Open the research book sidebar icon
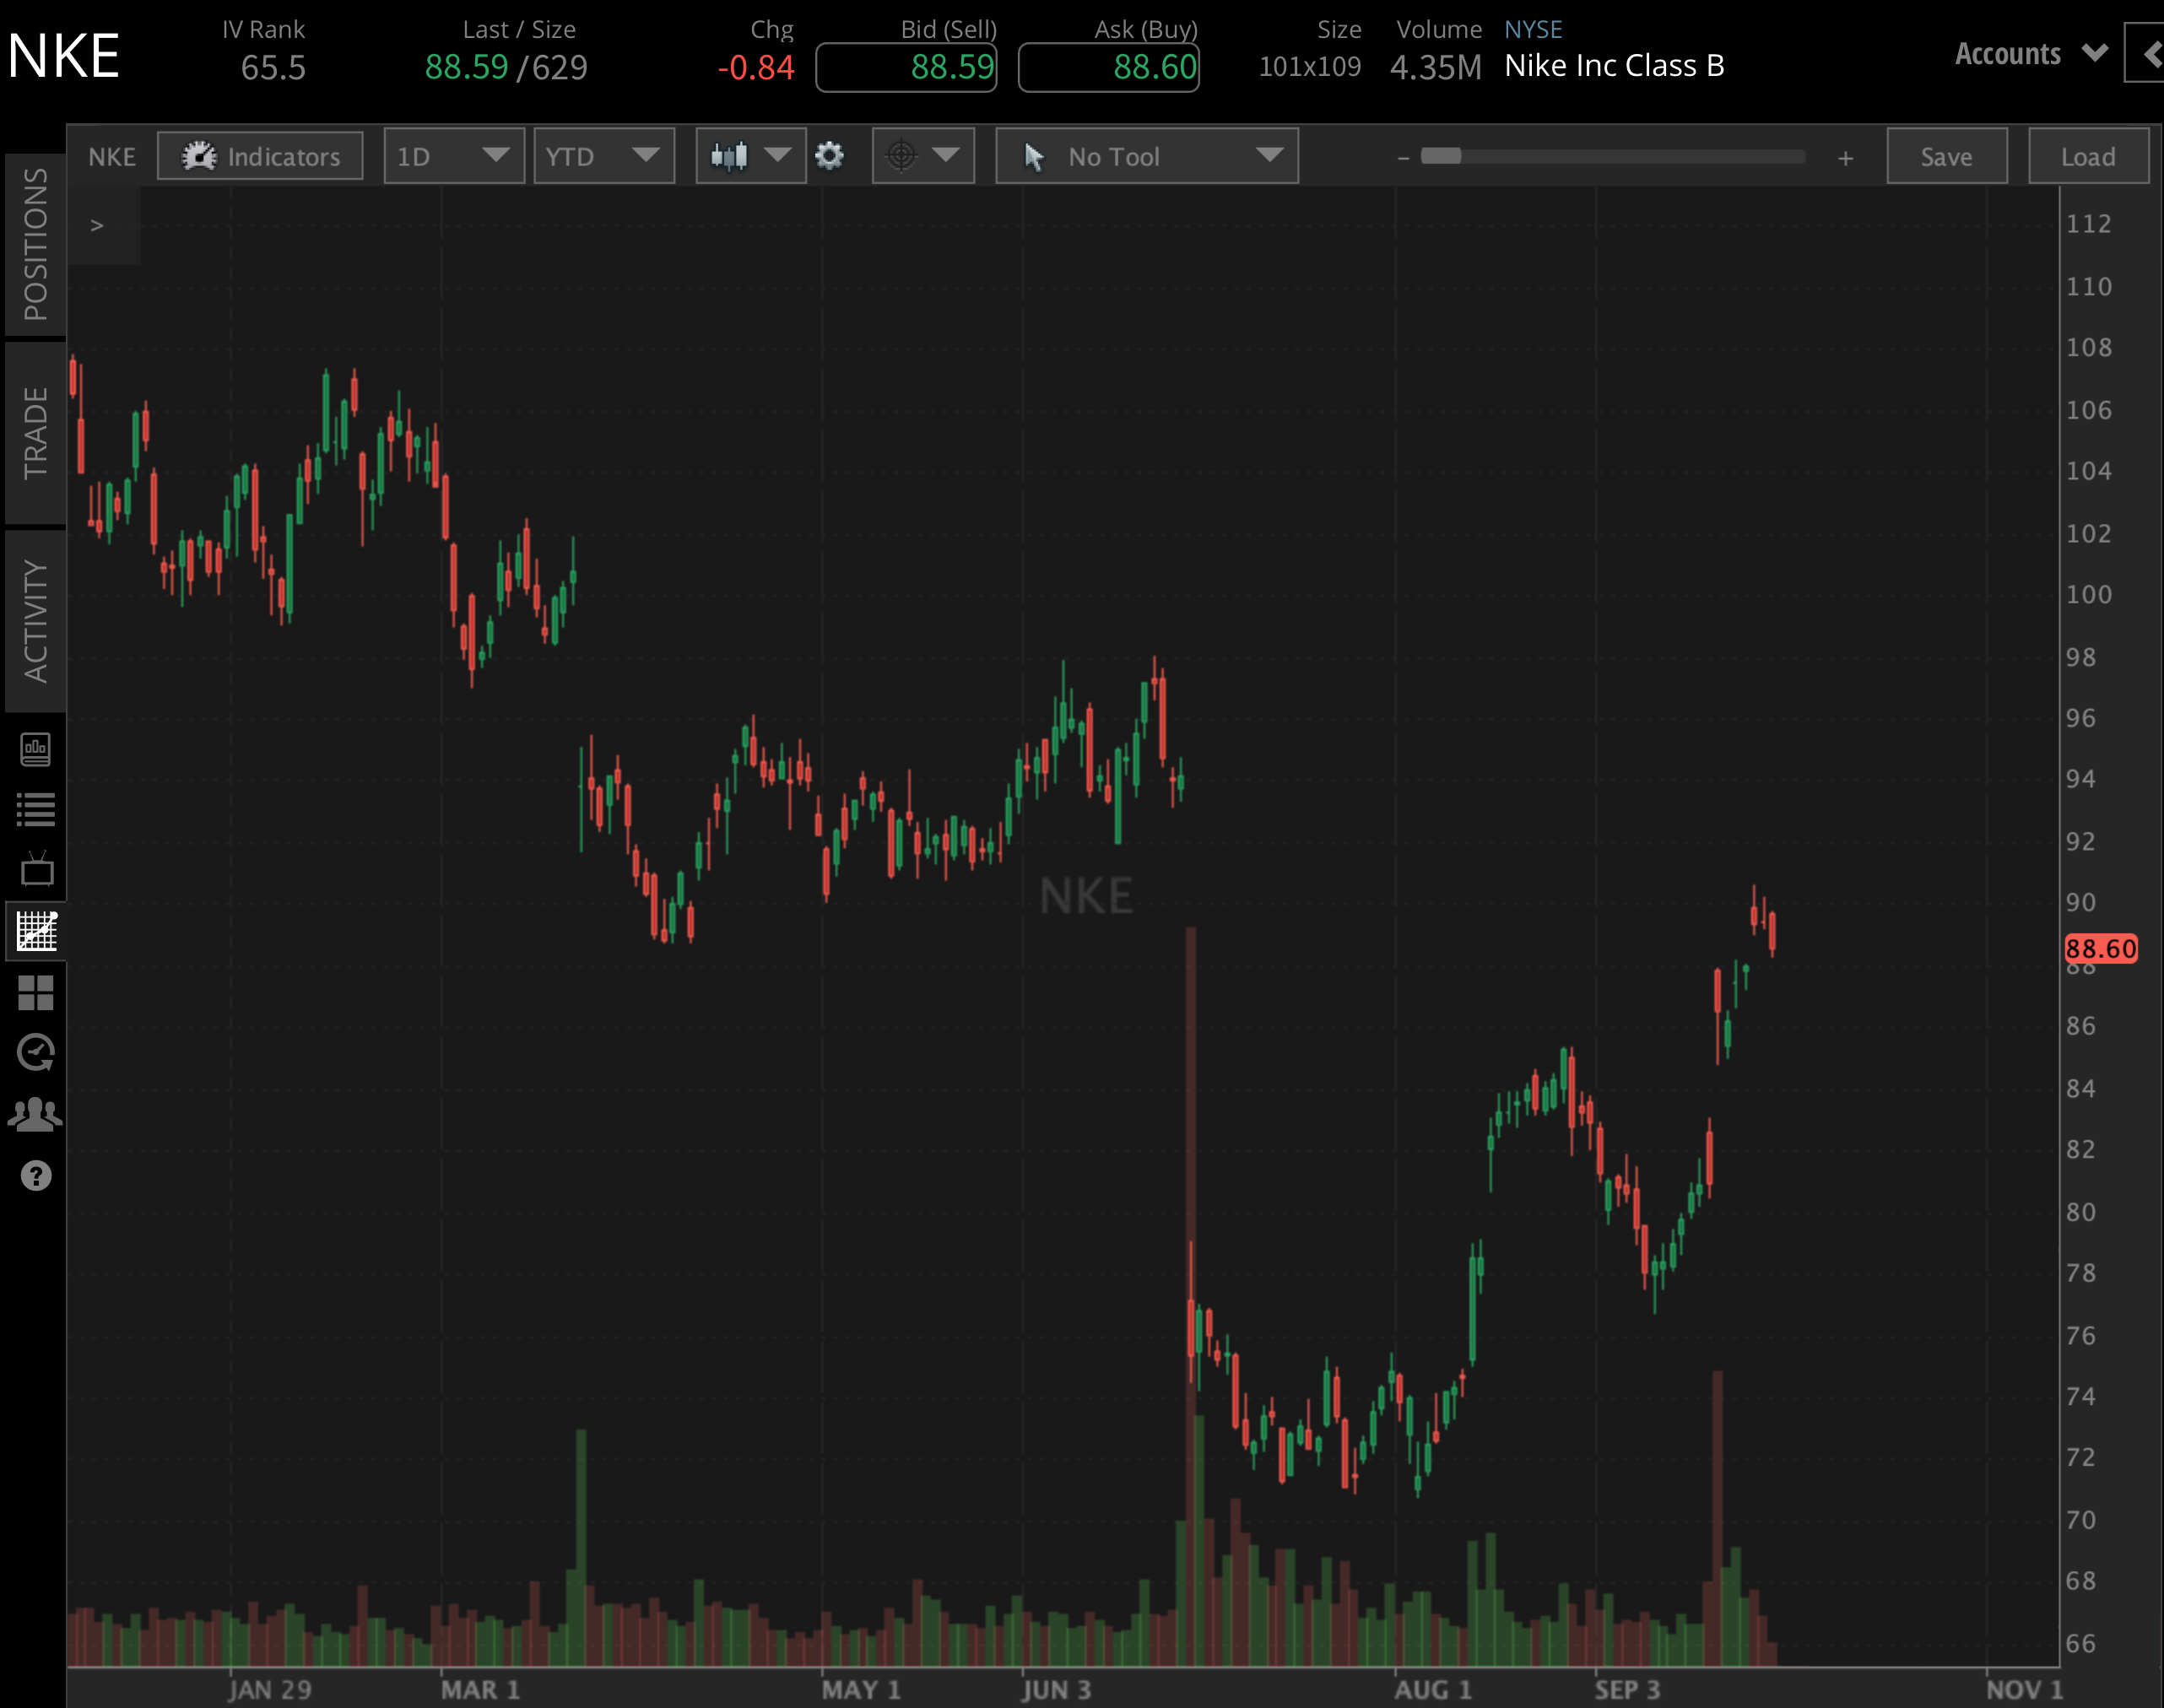2164x1708 pixels. click(36, 749)
